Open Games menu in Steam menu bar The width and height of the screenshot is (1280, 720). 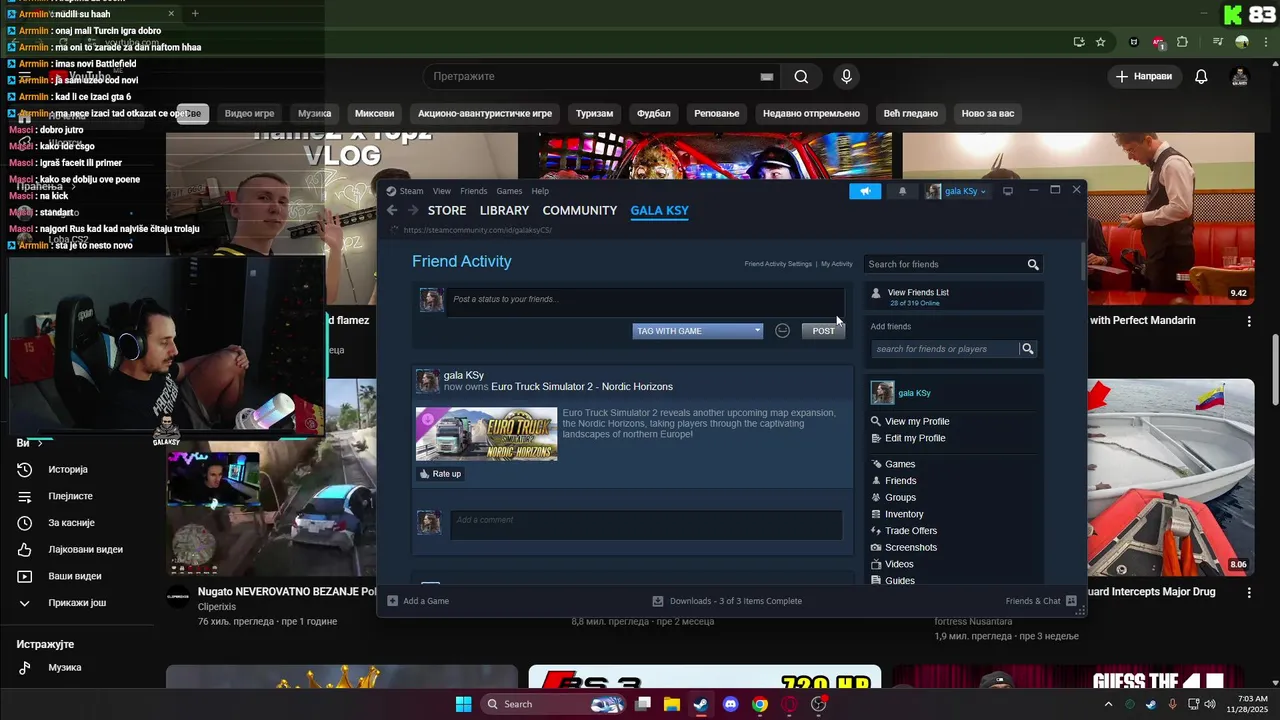pos(510,191)
